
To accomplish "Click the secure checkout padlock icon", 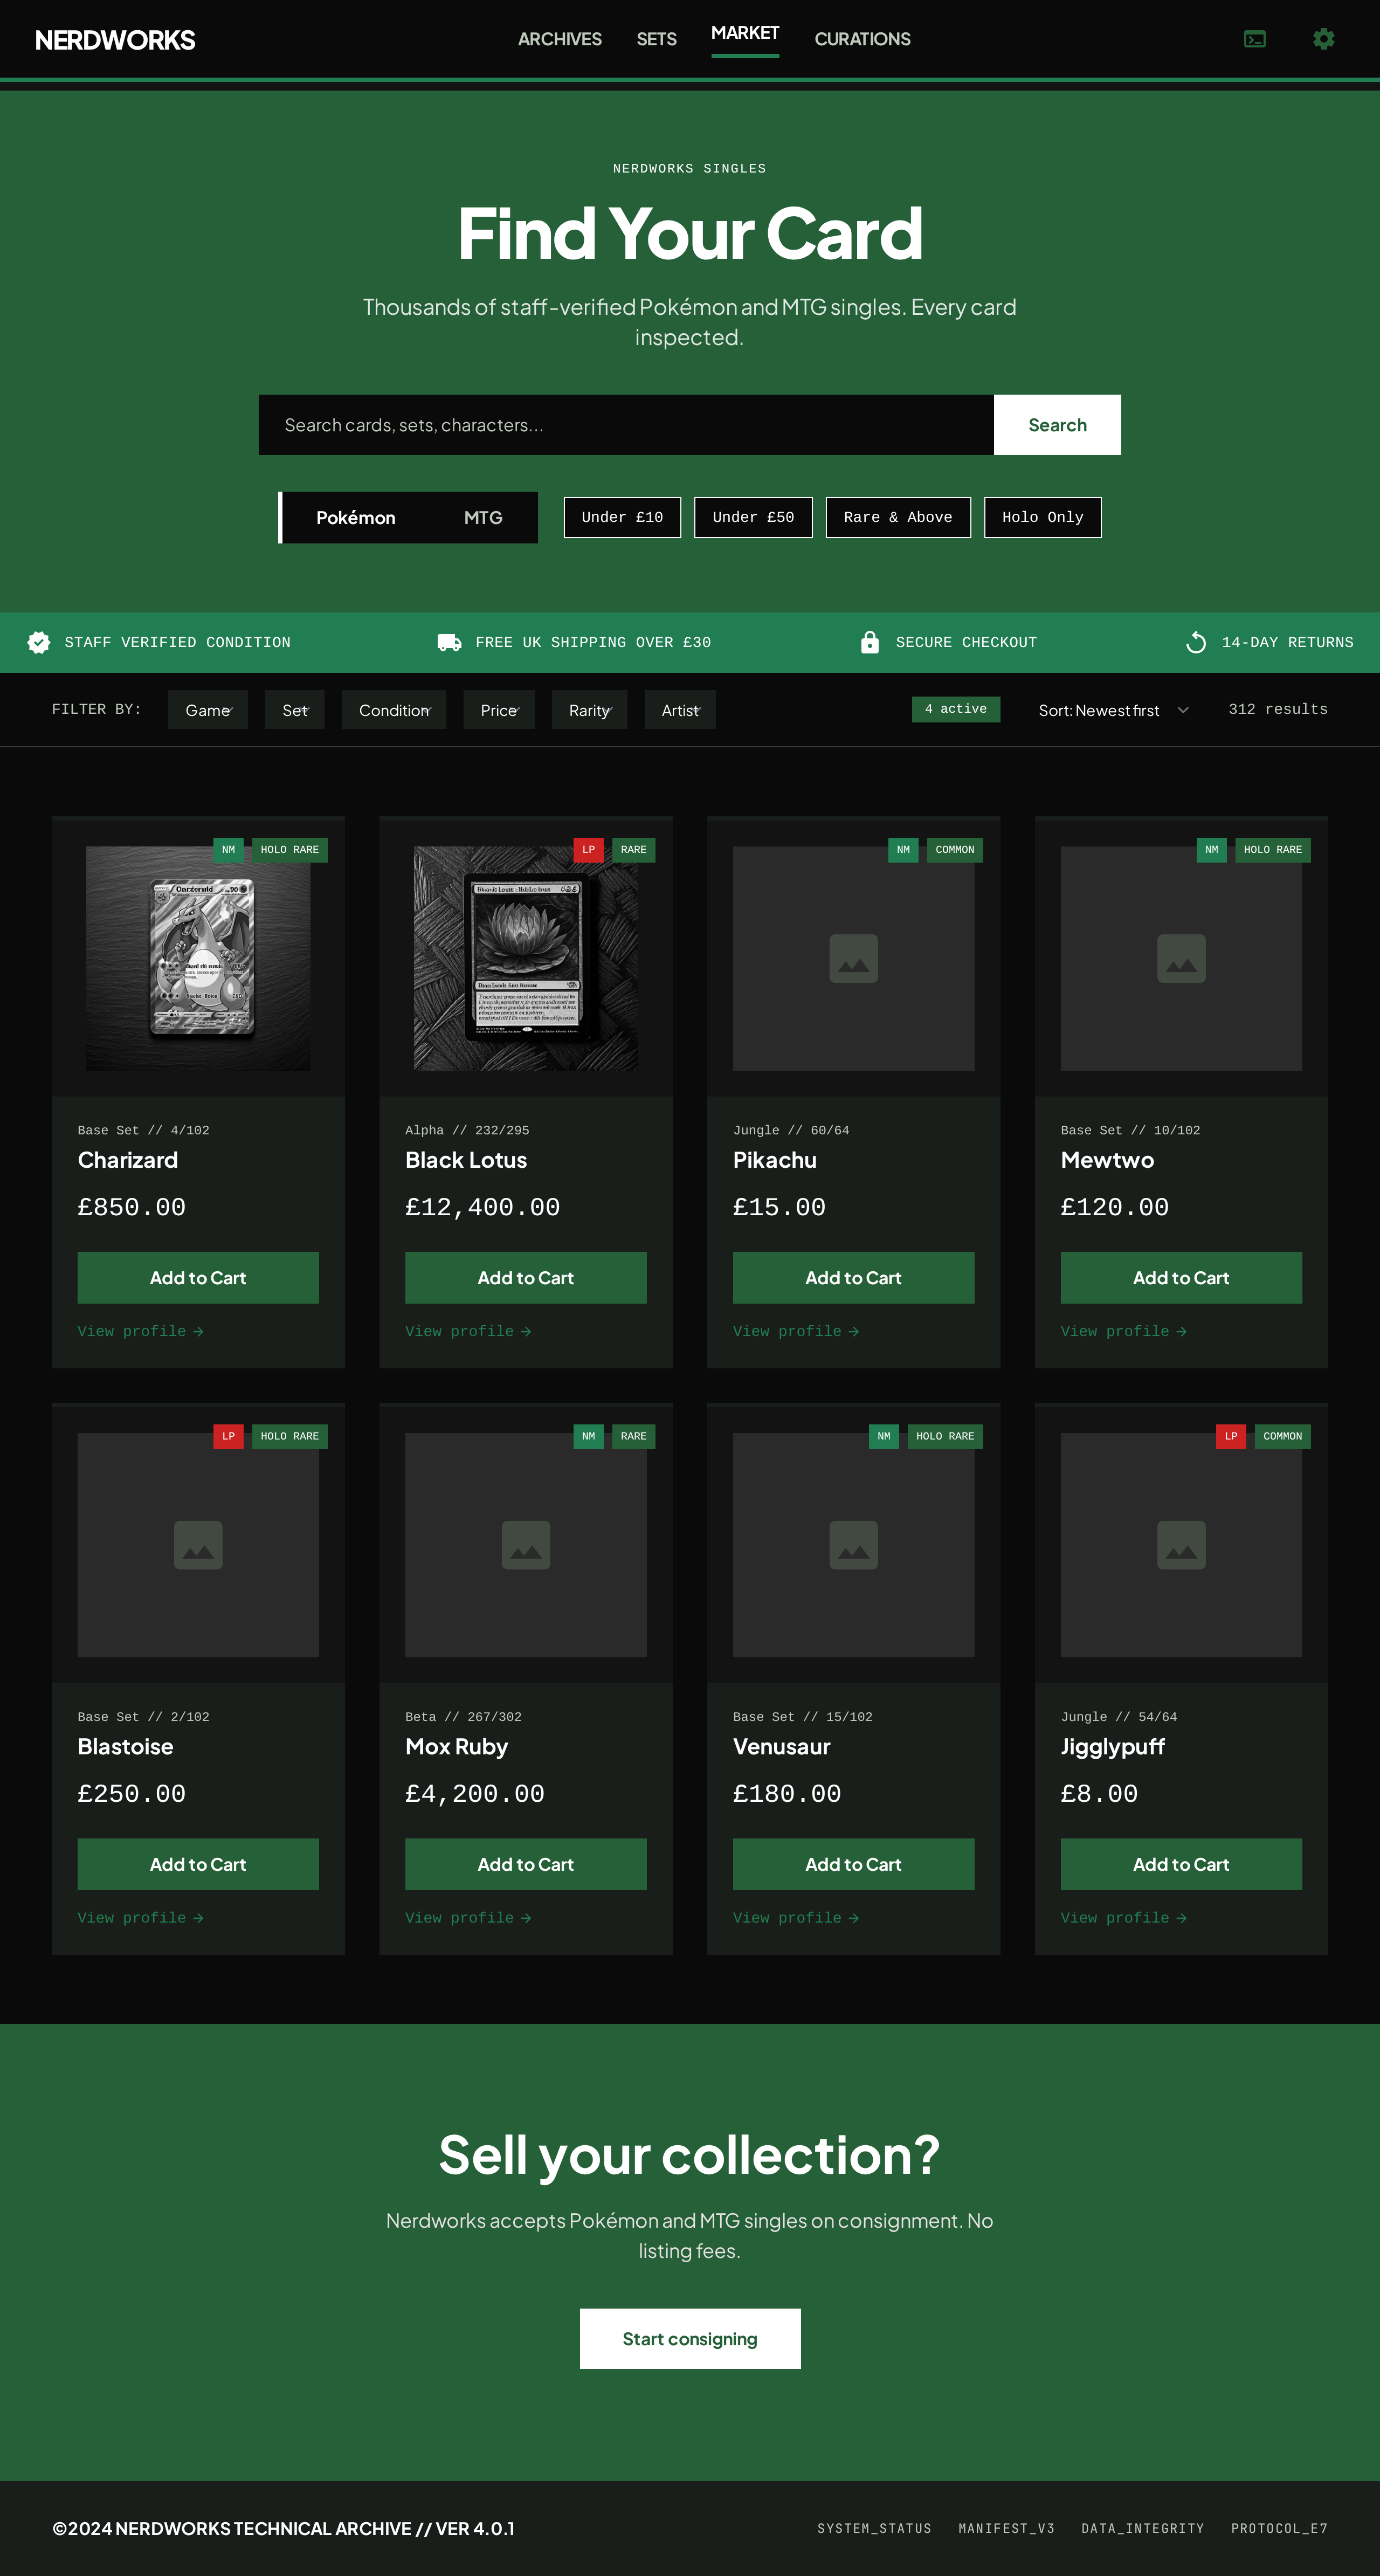I will coord(869,642).
